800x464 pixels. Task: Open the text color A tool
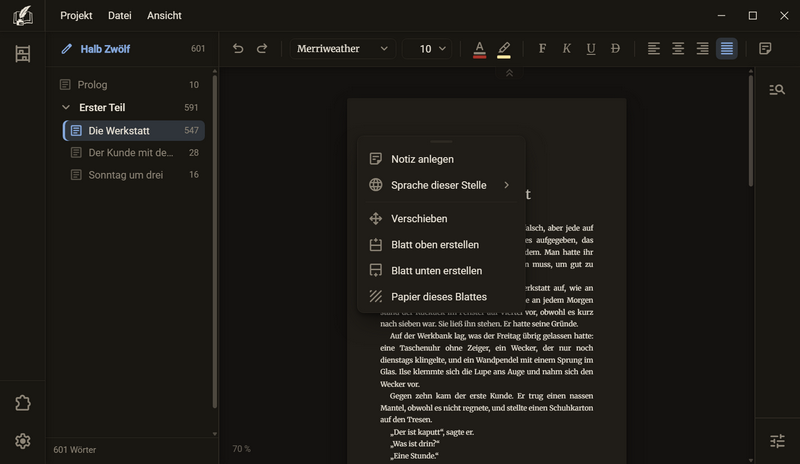coord(479,50)
